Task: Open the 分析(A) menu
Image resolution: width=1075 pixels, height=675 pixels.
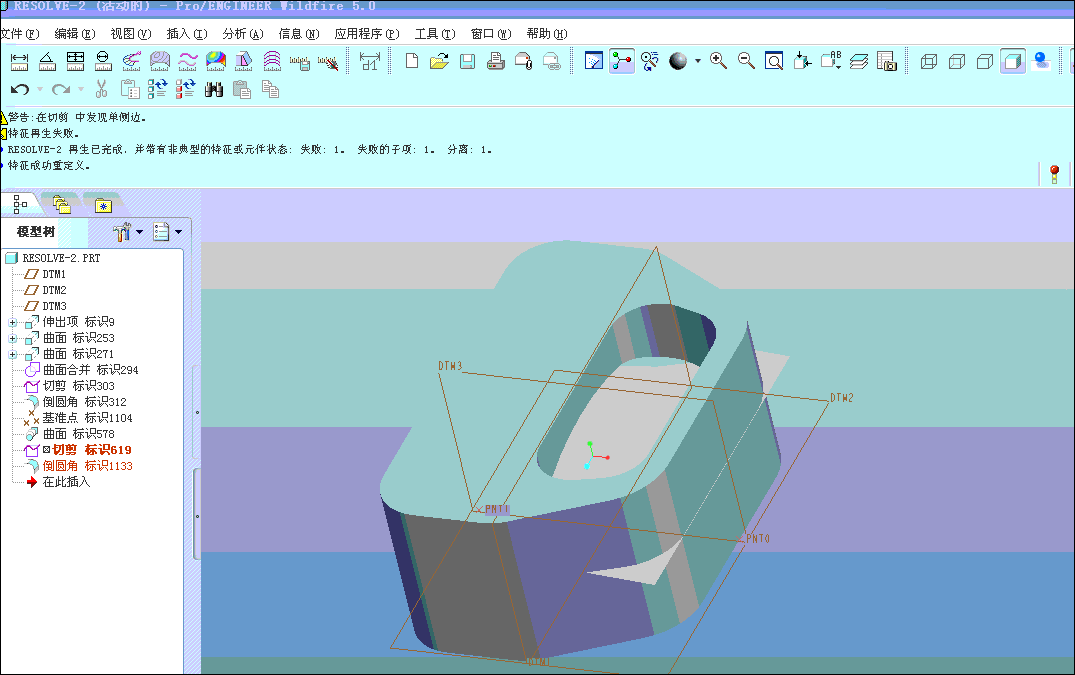Action: (243, 34)
